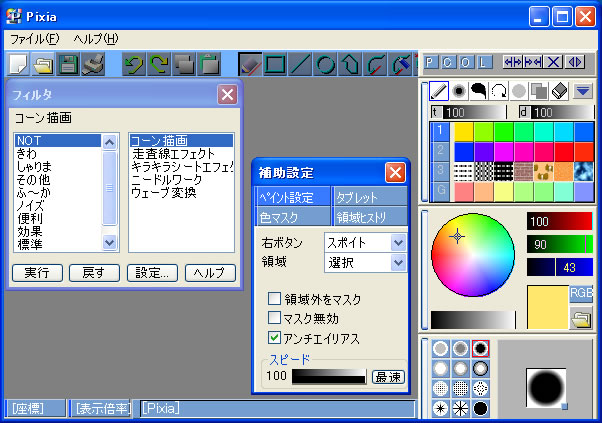Save with the floppy disk icon
The height and width of the screenshot is (423, 602).
point(68,64)
